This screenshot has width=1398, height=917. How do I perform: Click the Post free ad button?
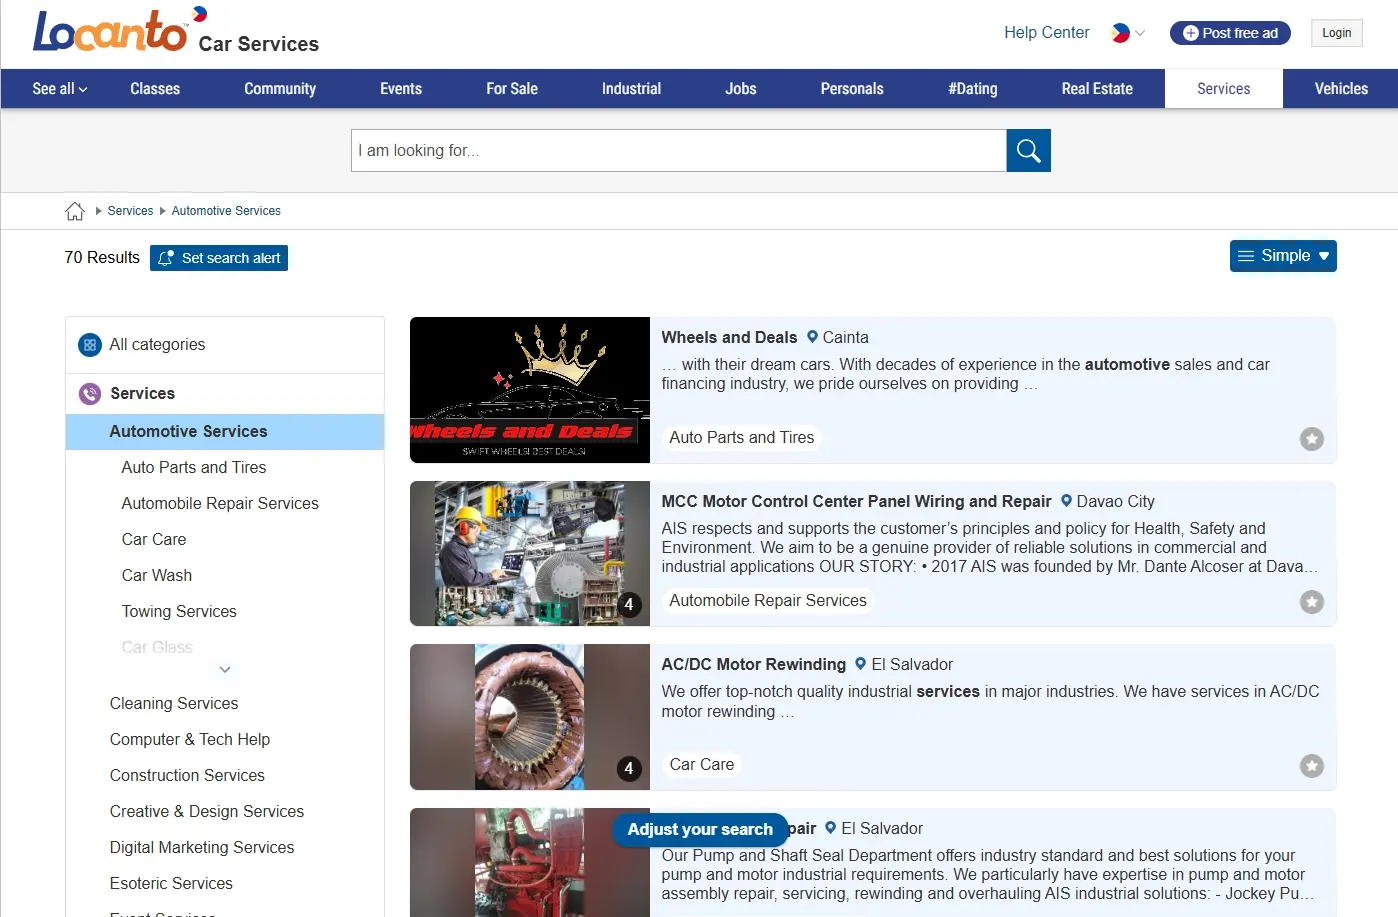tap(1230, 33)
